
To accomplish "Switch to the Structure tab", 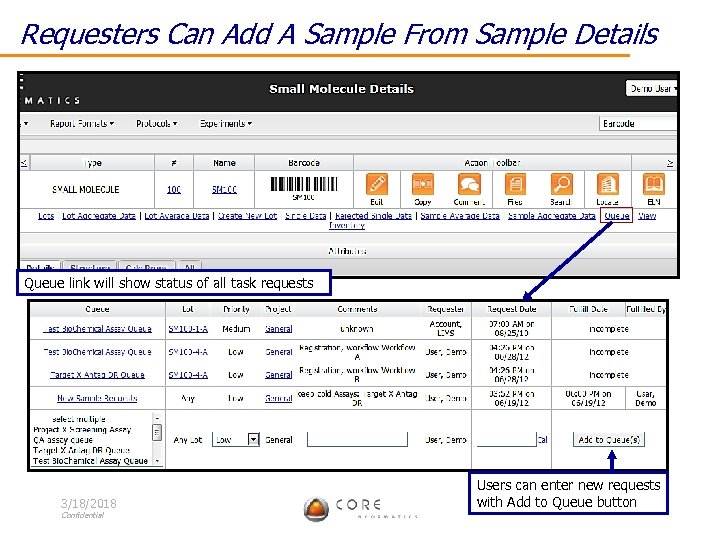I will [90, 266].
